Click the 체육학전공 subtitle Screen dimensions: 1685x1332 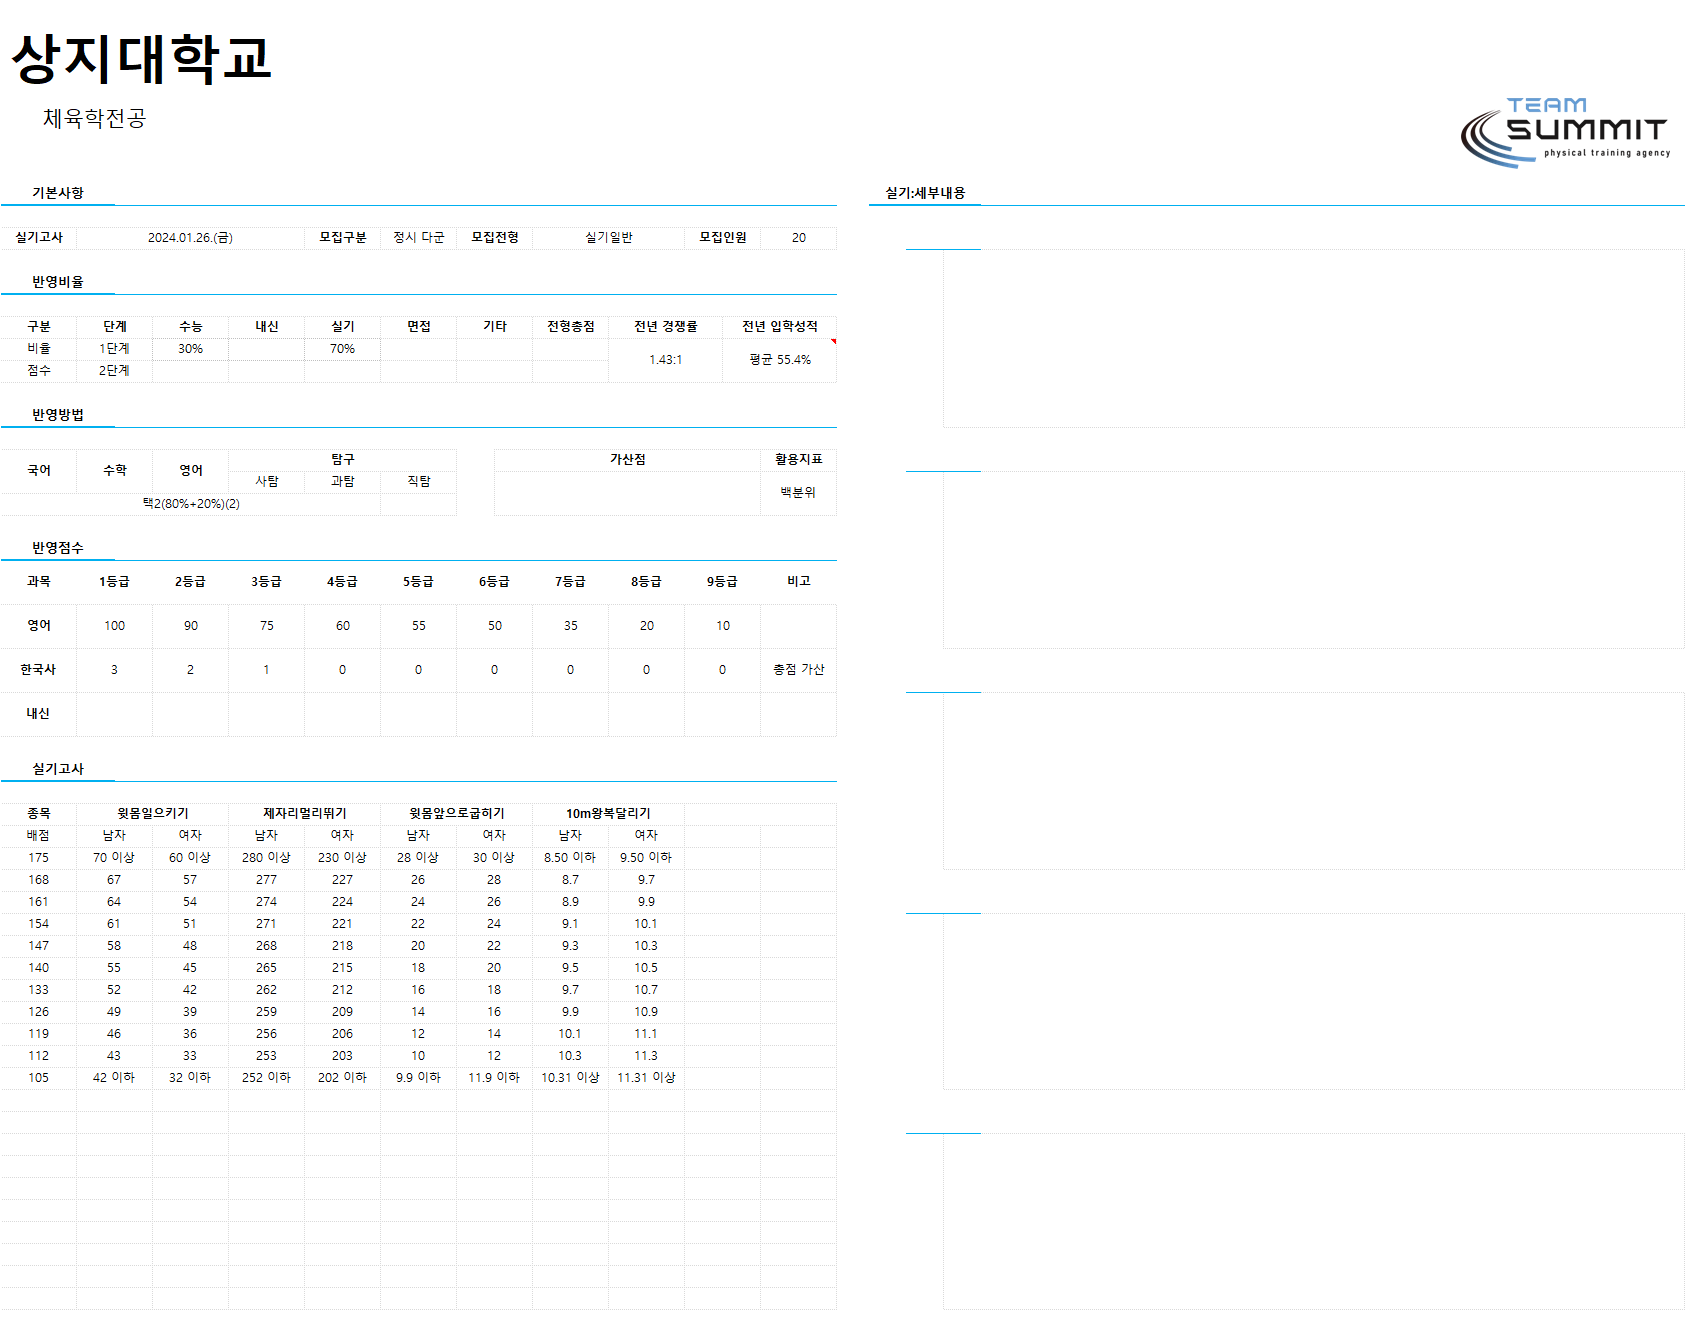click(95, 118)
